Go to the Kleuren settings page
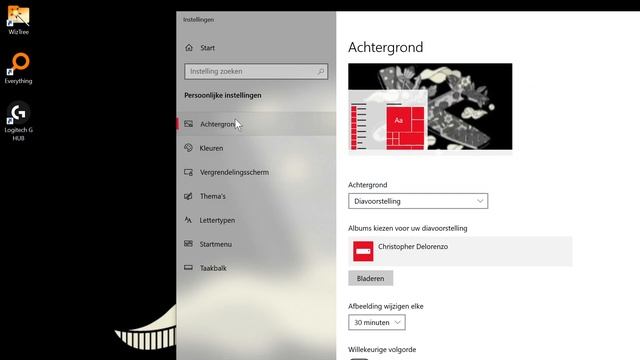This screenshot has height=360, width=640. point(256,148)
